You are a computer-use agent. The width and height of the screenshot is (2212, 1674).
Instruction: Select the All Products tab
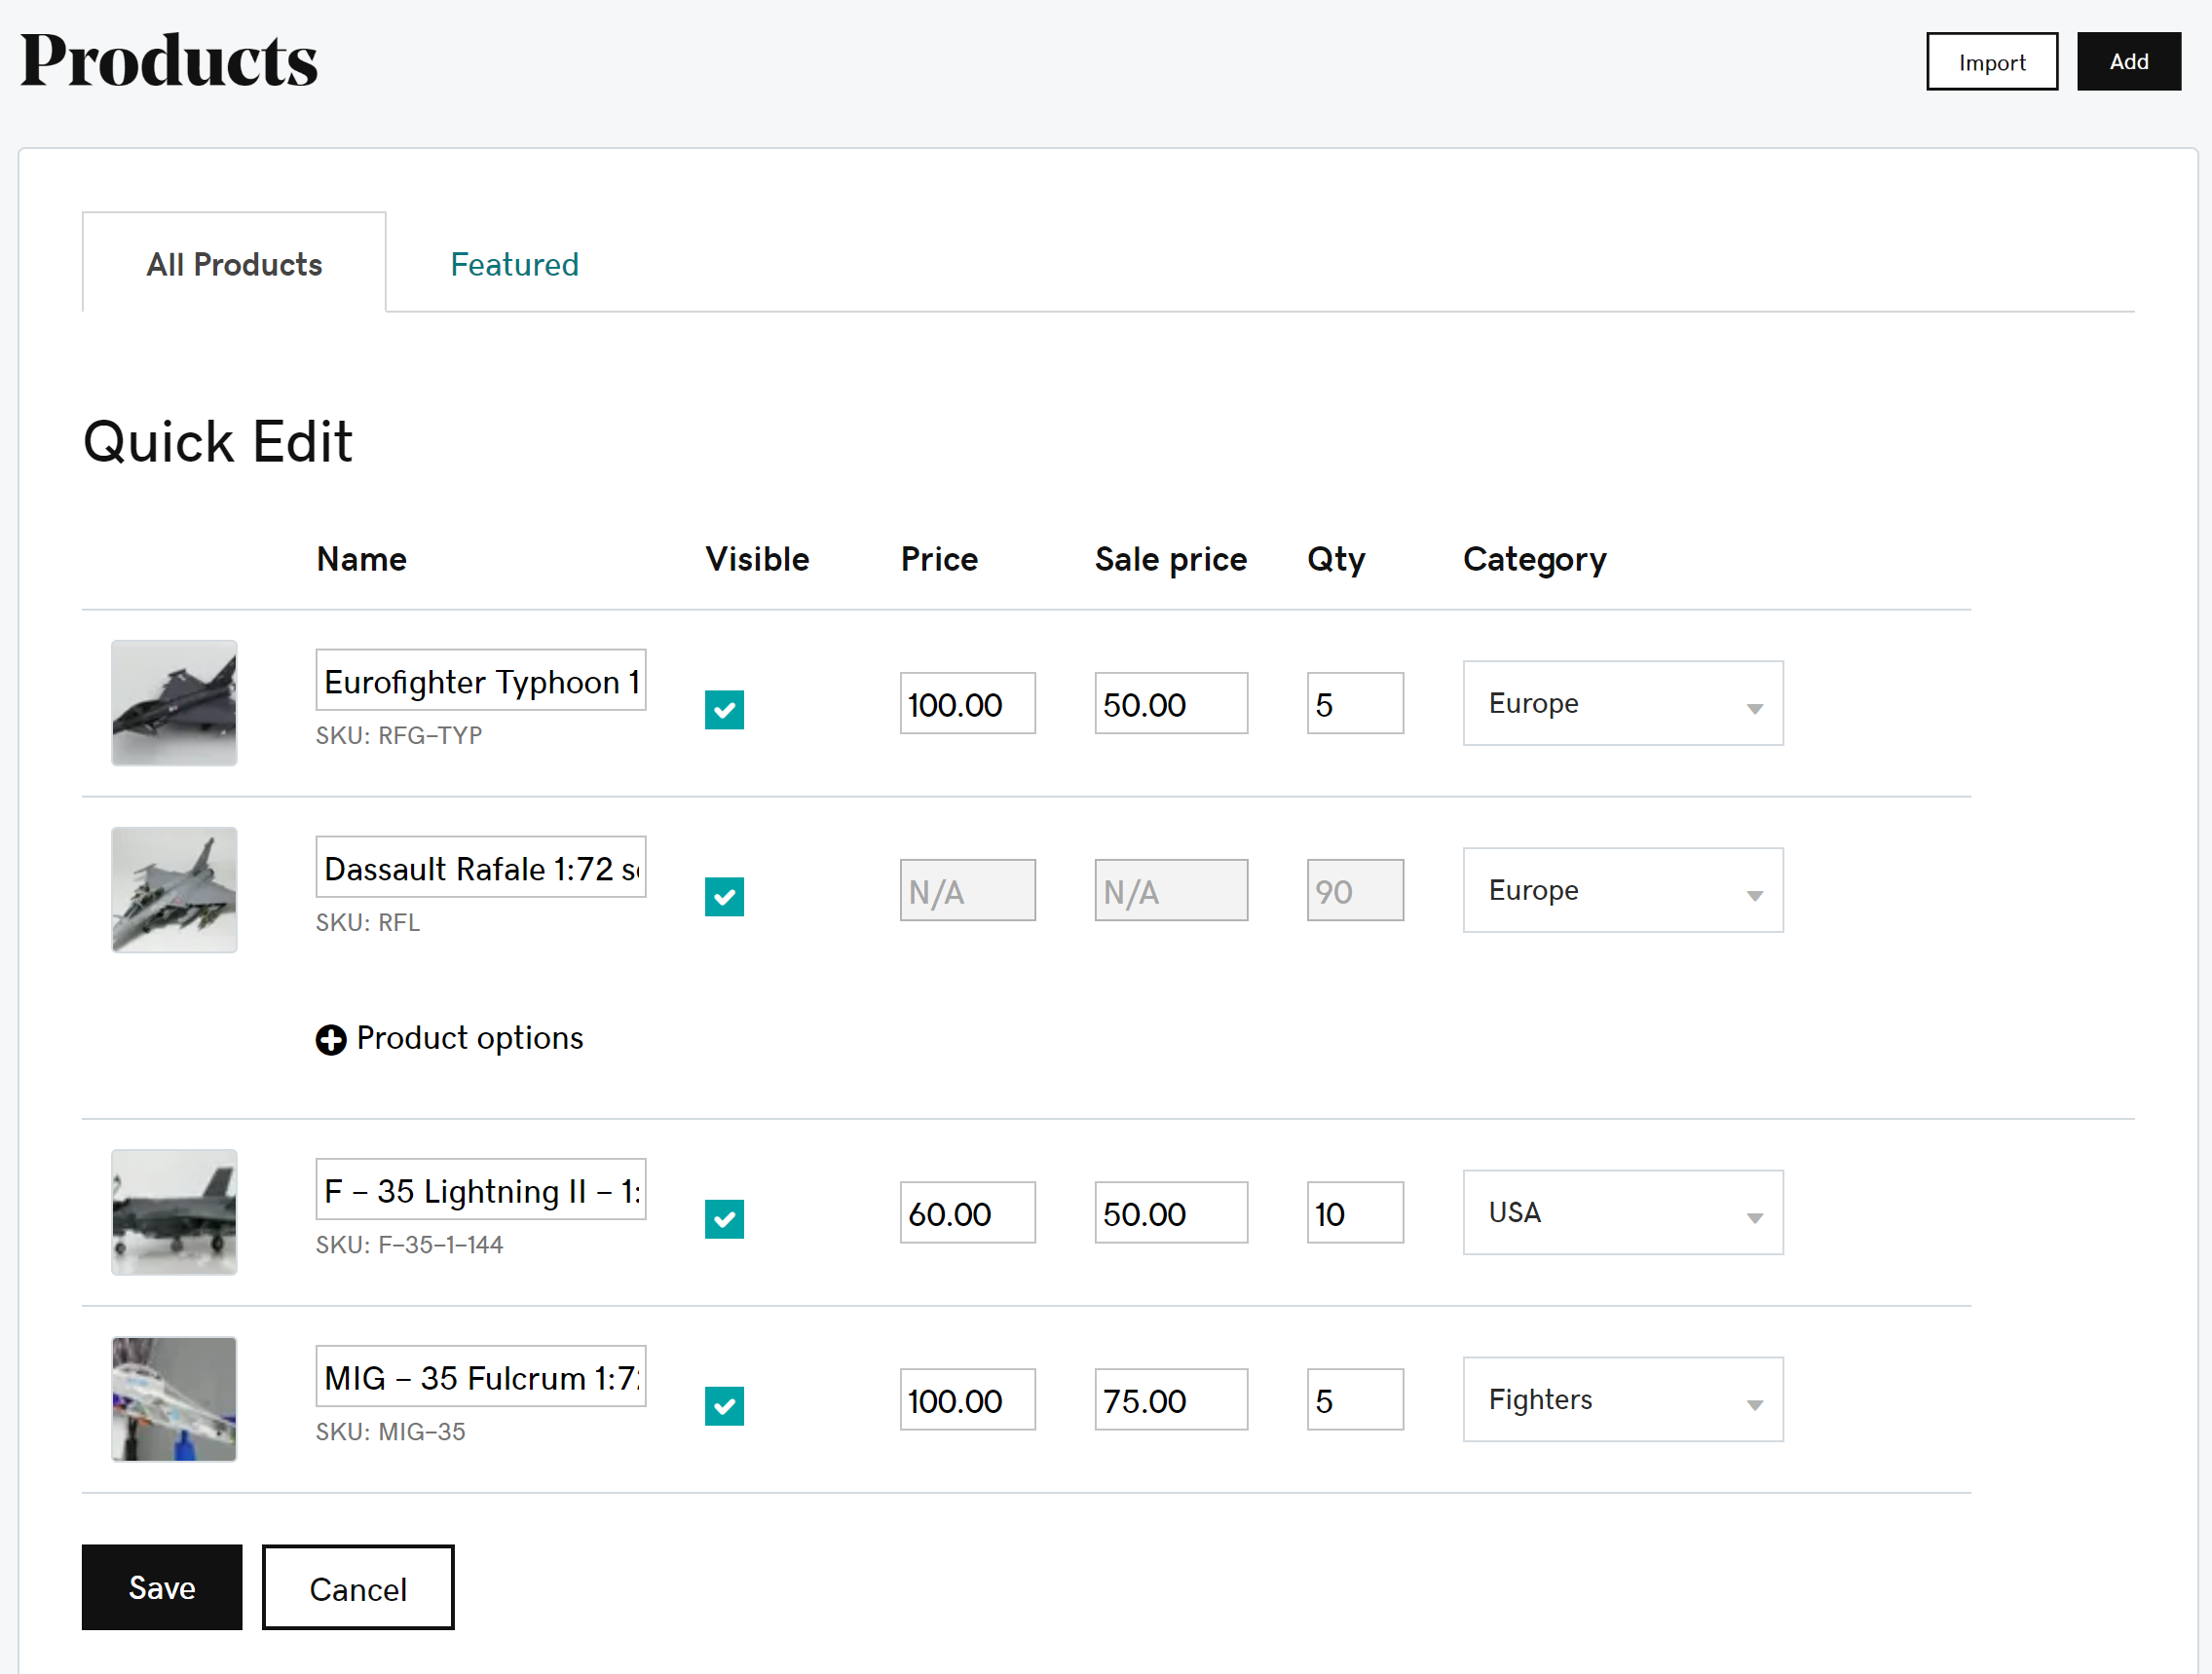point(234,264)
